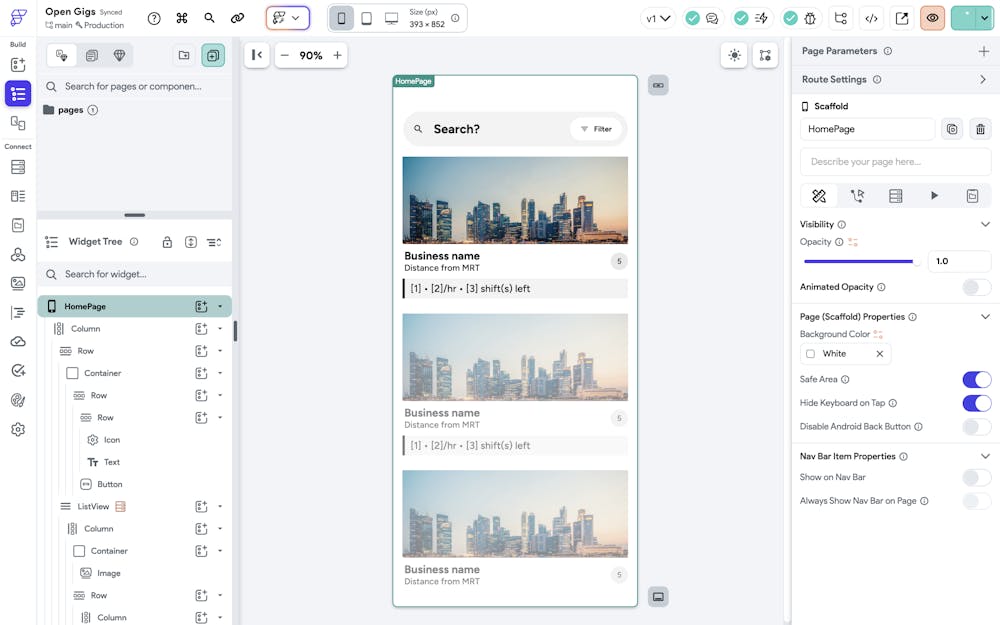This screenshot has width=1000, height=625.
Task: Turn off Hide Keyboard on Tap
Action: click(976, 403)
